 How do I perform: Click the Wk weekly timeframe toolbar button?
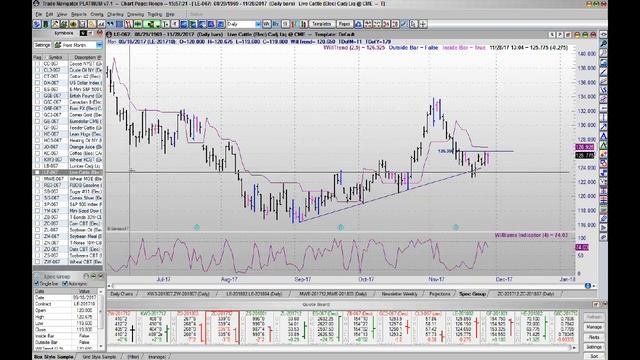(x=267, y=24)
